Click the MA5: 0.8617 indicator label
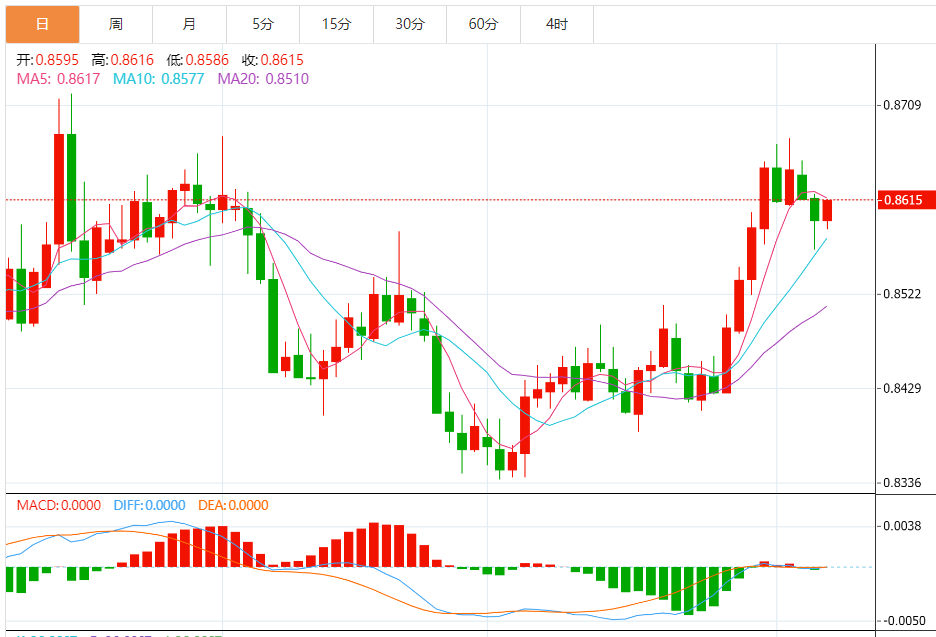936x637 pixels. coord(58,79)
